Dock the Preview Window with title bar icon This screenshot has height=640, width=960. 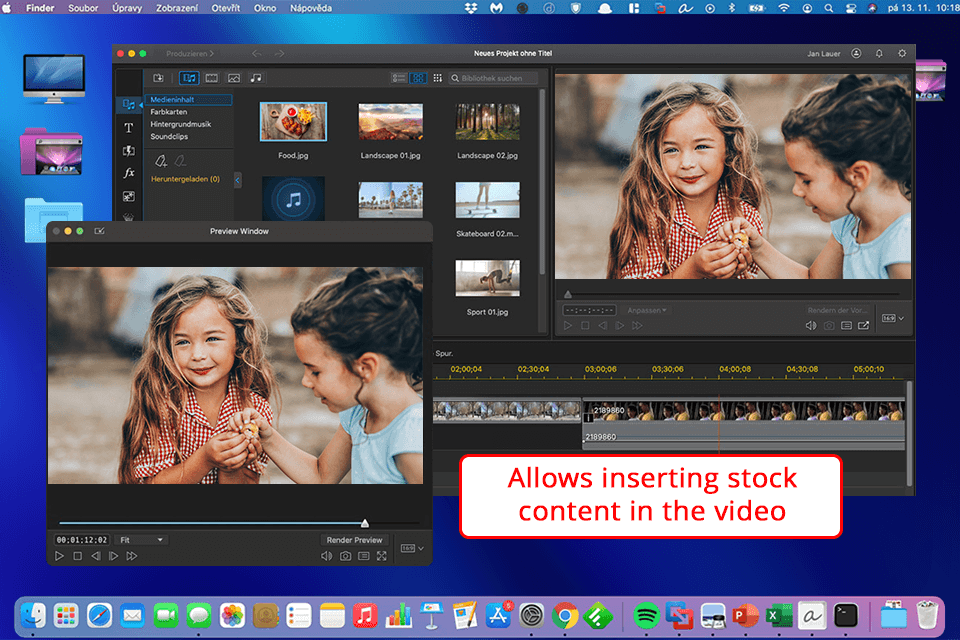(99, 231)
